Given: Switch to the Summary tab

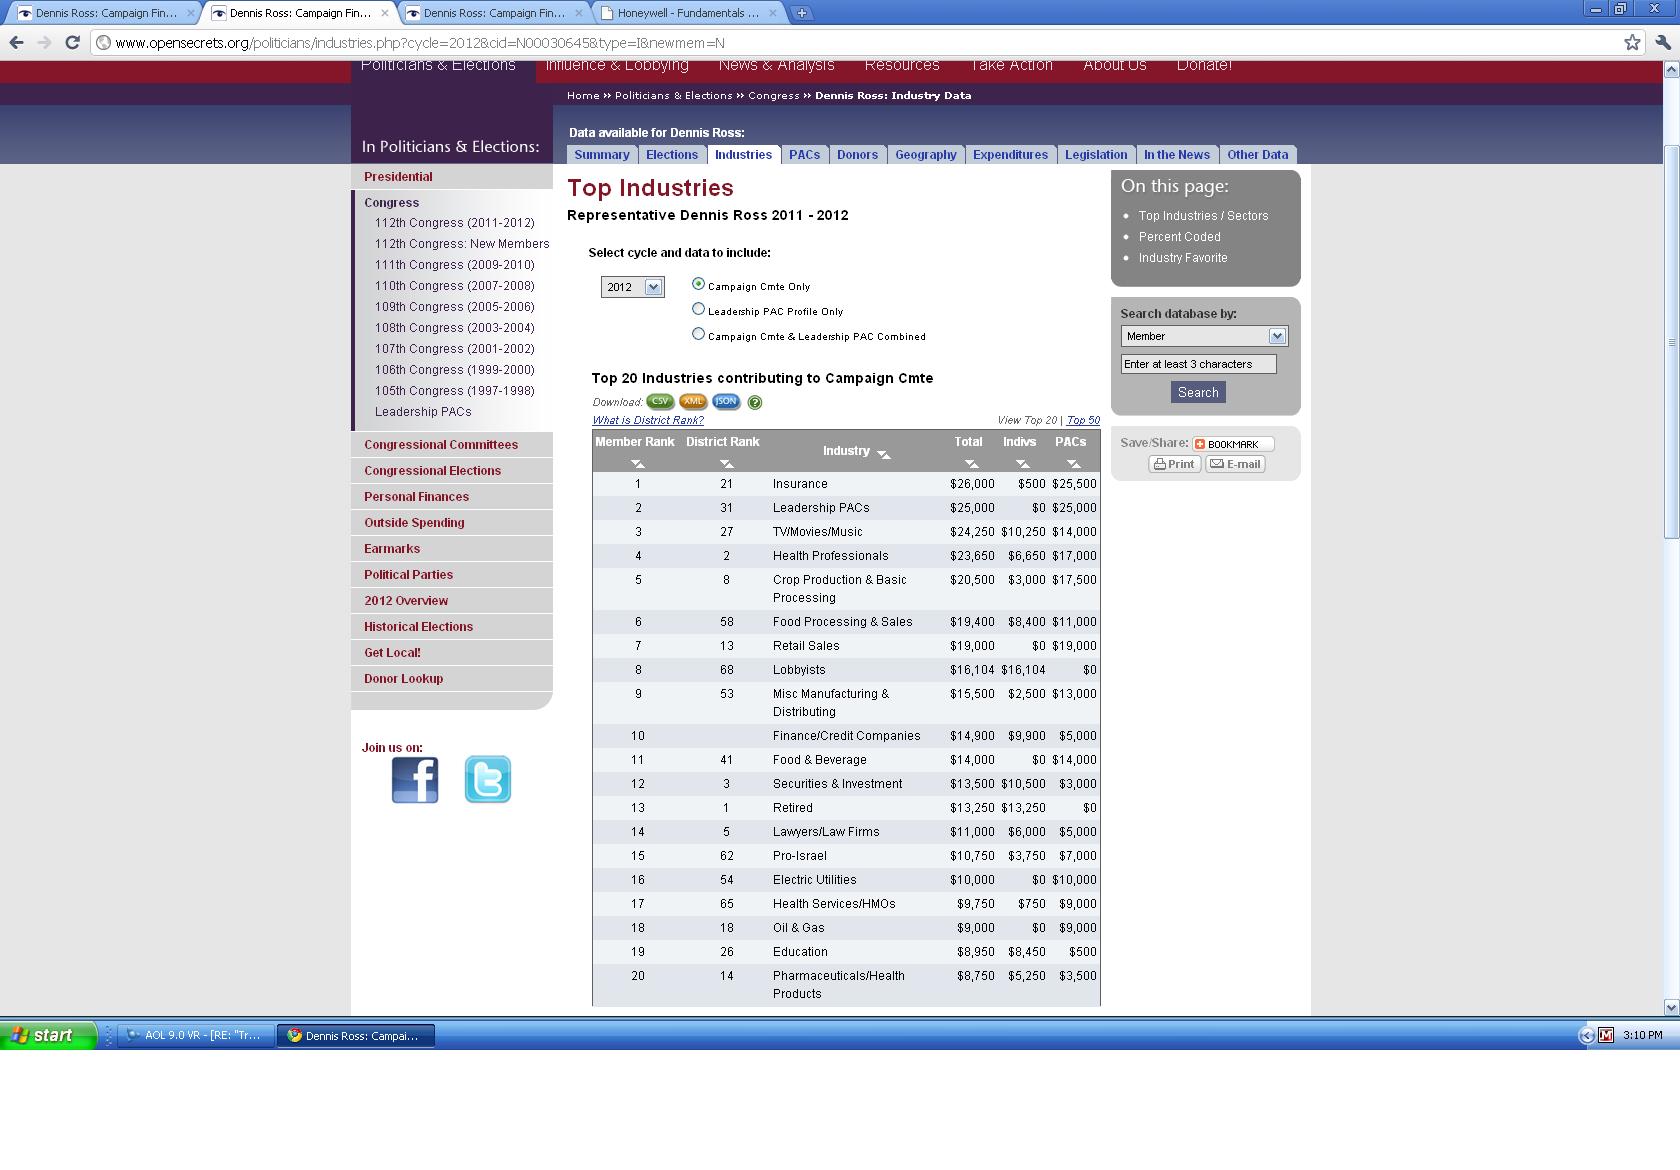Looking at the screenshot, I should [601, 155].
